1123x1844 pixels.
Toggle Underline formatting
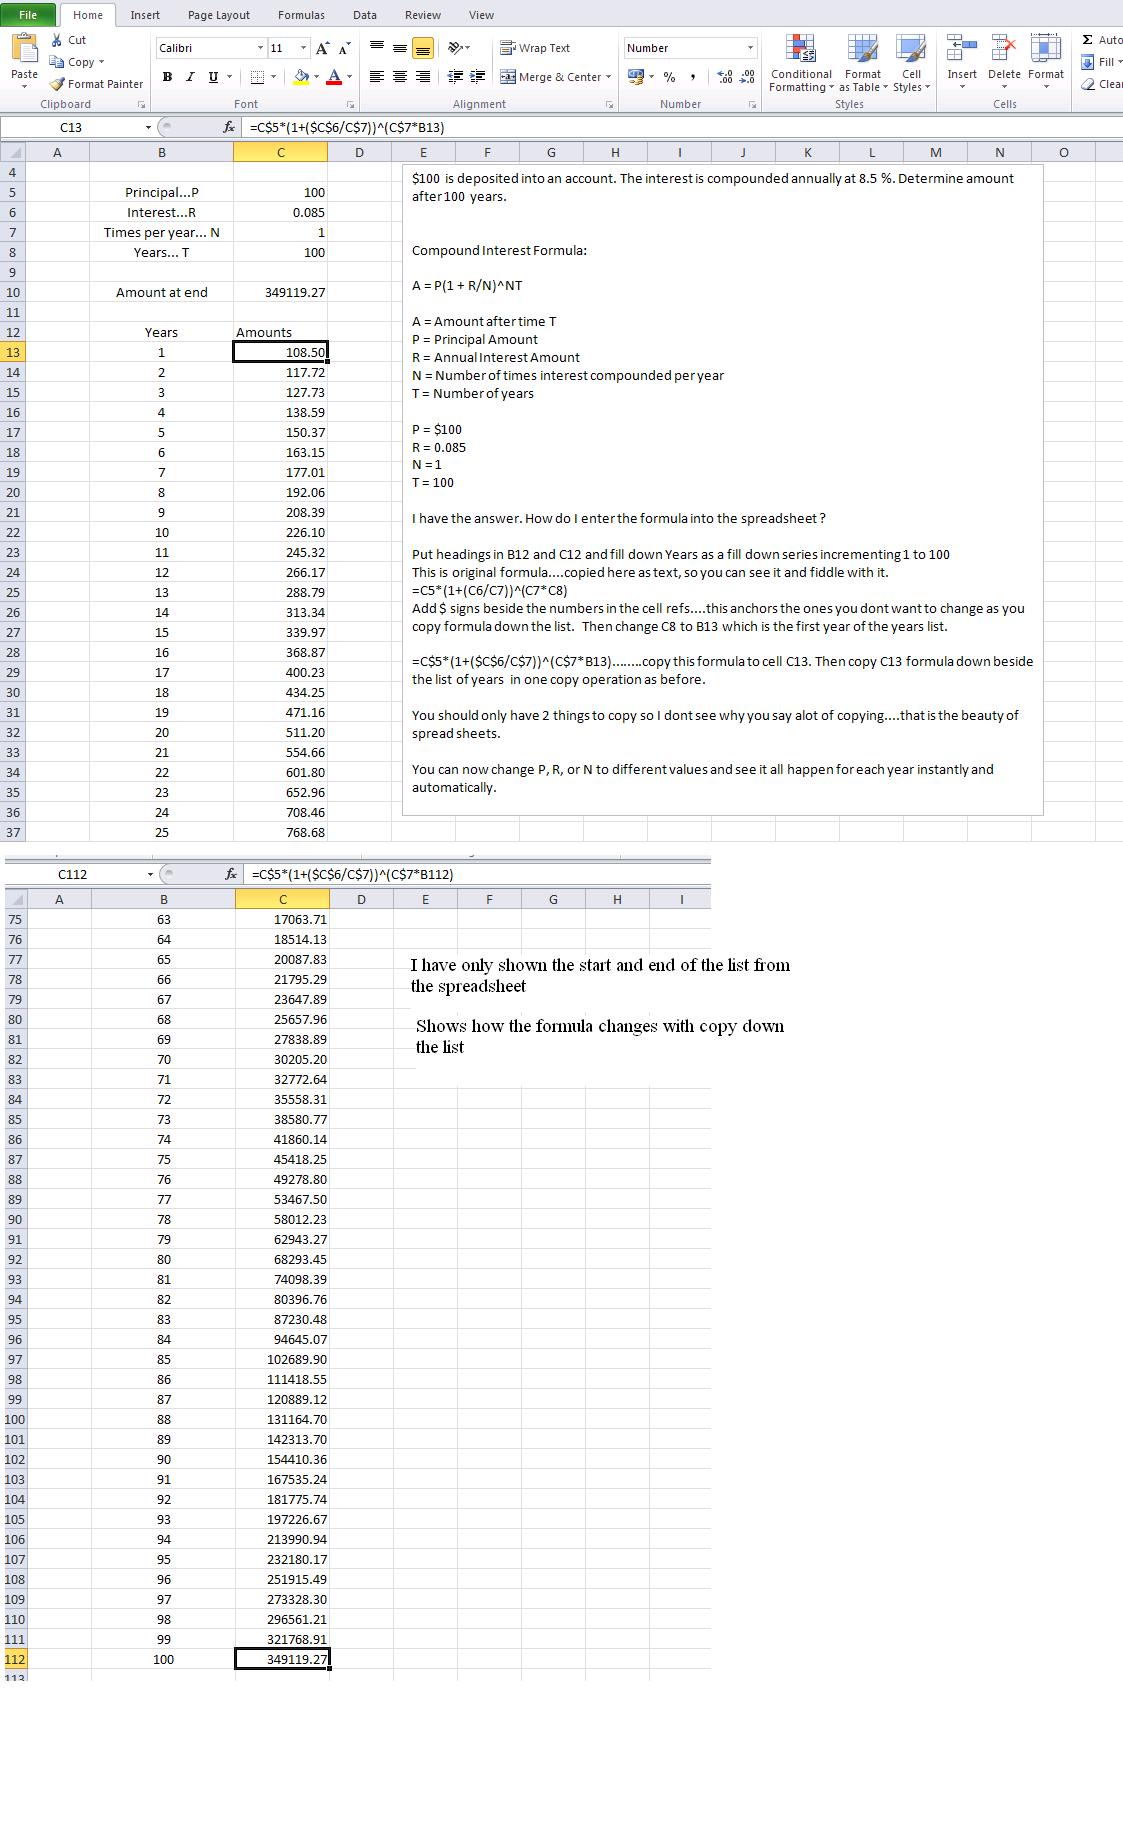point(213,77)
